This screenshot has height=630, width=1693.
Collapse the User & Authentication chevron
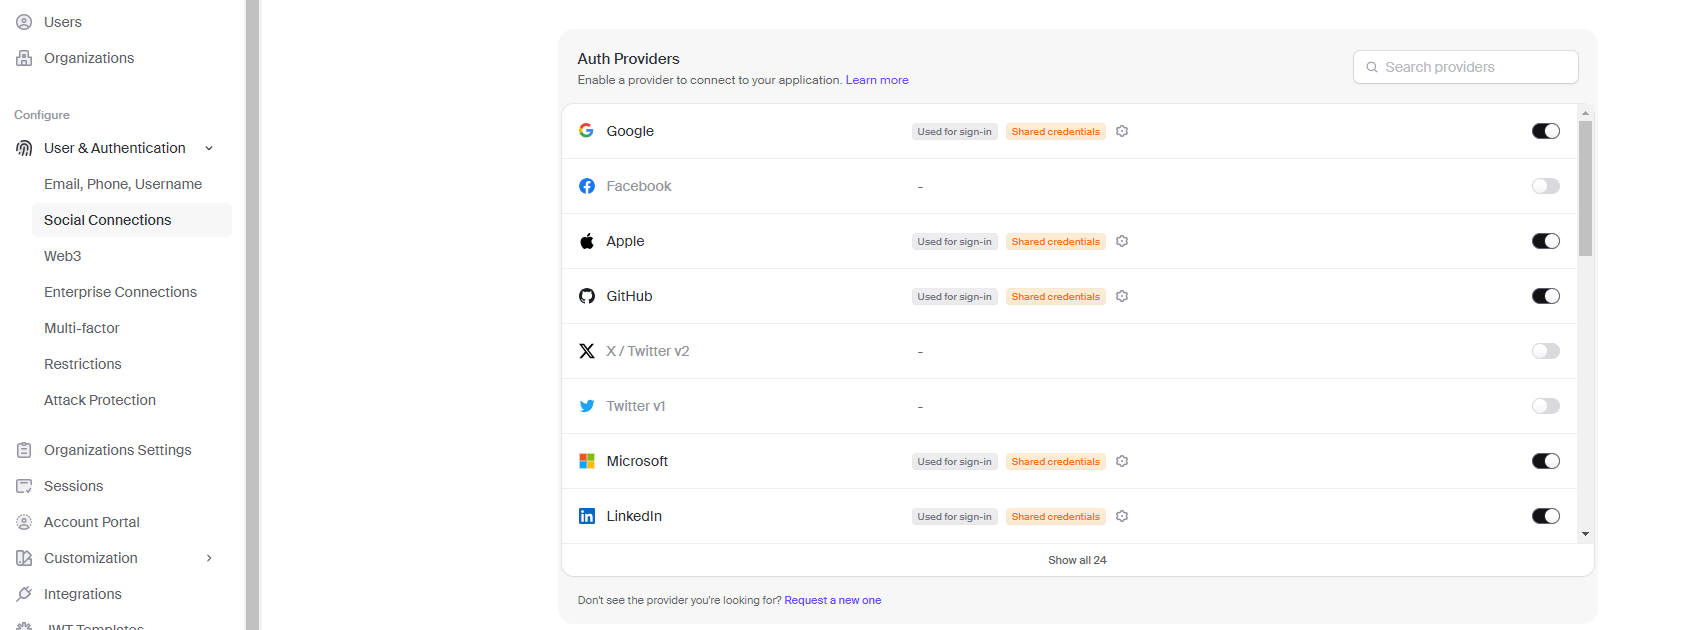(x=209, y=148)
